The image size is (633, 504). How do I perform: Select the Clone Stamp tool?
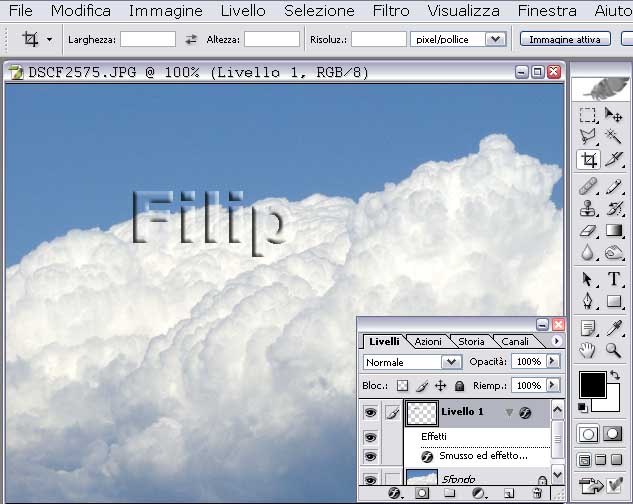[x=589, y=208]
